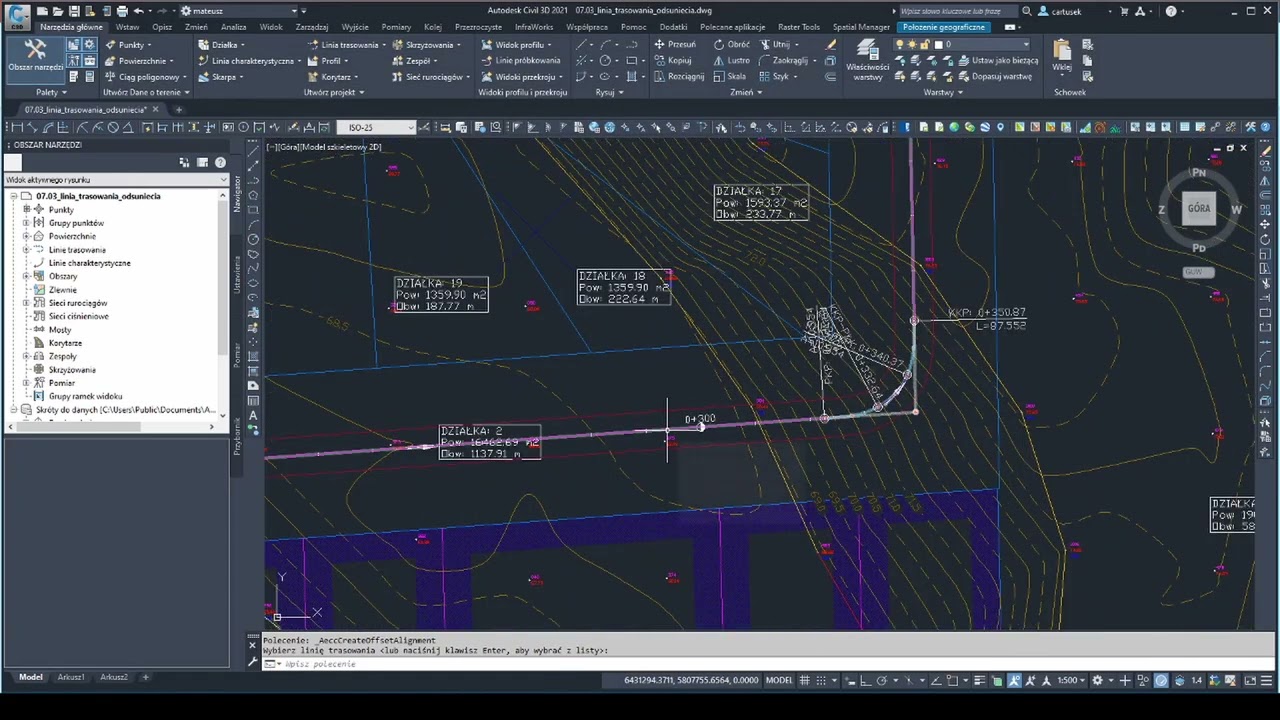The image size is (1280, 720).
Task: Expand the Linie trasowania tree node
Action: click(x=27, y=250)
